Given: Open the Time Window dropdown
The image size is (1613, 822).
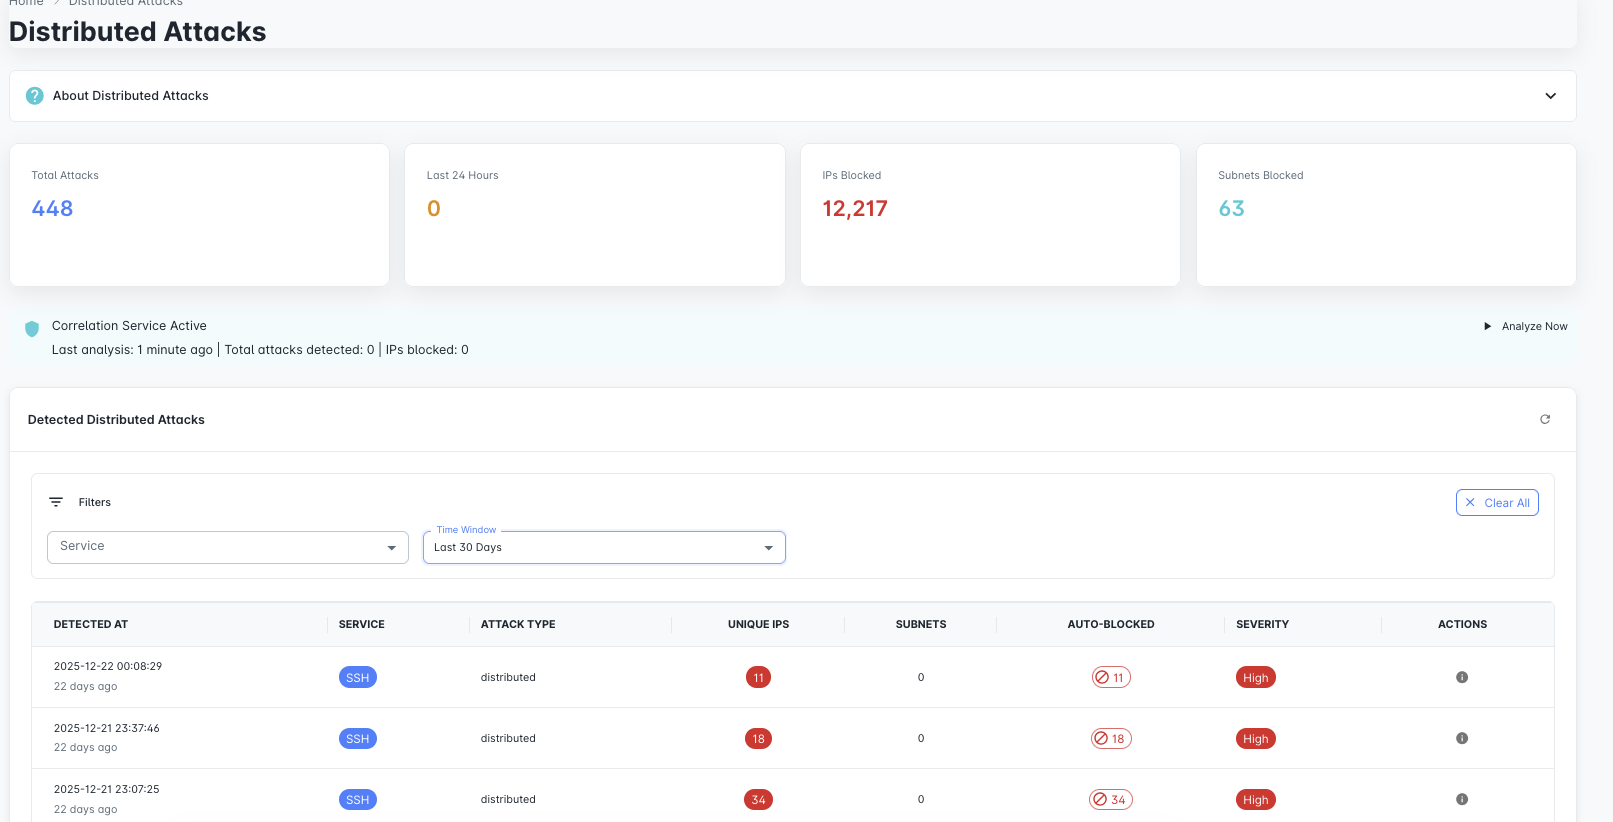Looking at the screenshot, I should coord(604,547).
